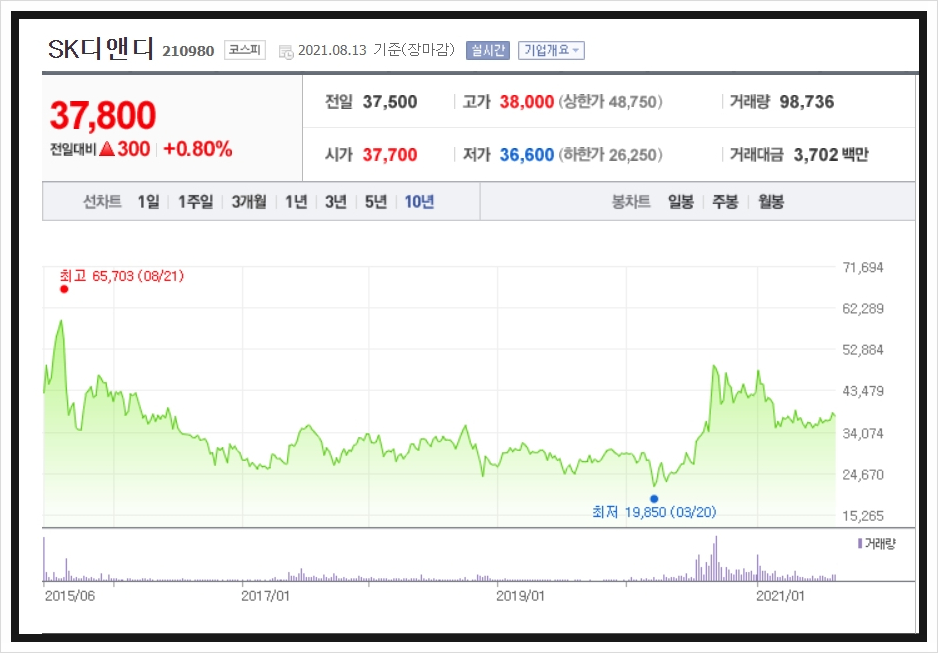Click the 62,289 price axis label
Image resolution: width=938 pixels, height=653 pixels.
click(863, 309)
